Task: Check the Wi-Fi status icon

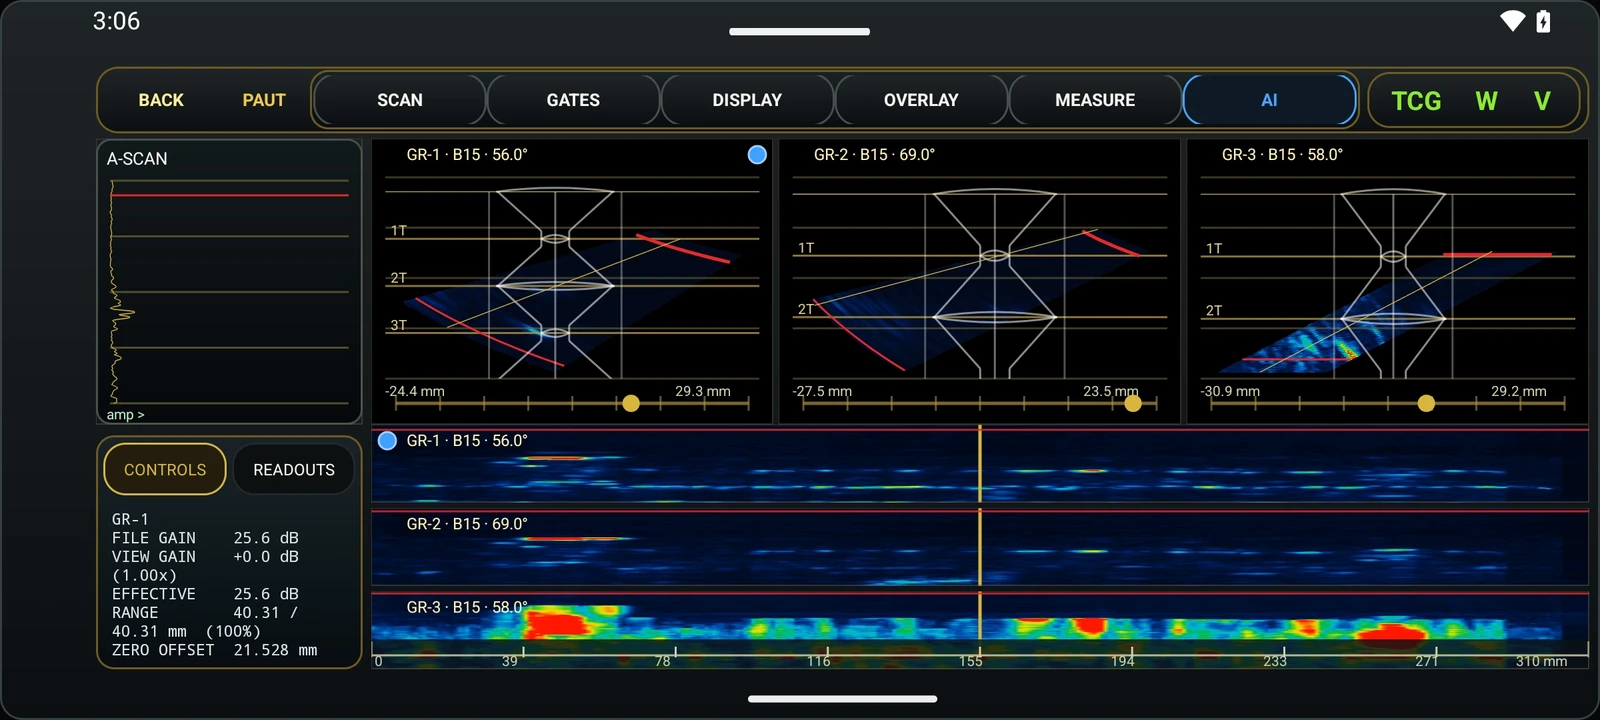Action: pos(1512,21)
